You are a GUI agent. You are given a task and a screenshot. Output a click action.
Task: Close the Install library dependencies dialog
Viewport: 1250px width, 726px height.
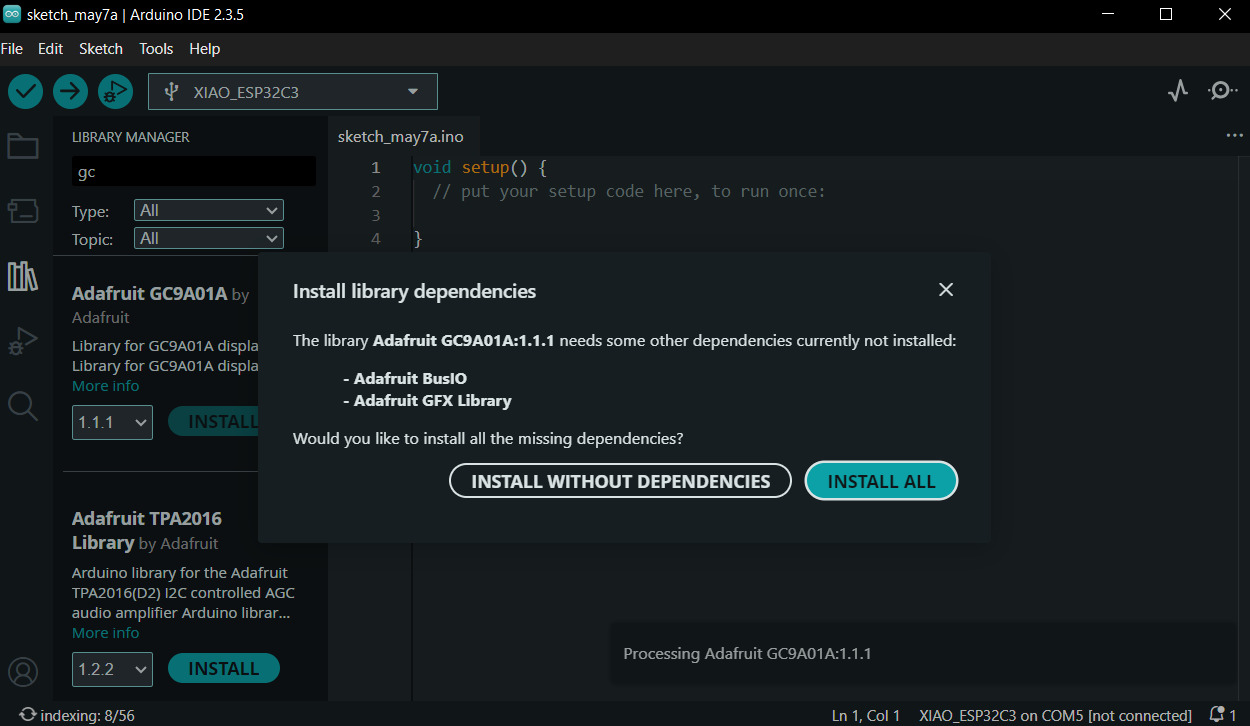(946, 290)
